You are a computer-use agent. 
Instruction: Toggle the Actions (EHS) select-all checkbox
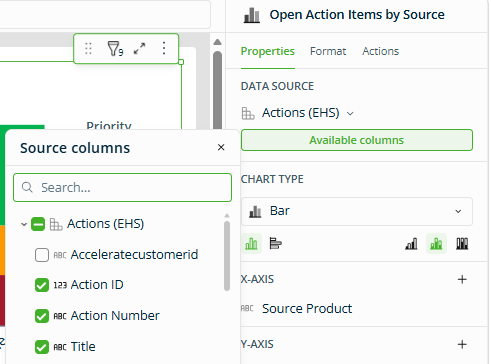coord(38,224)
